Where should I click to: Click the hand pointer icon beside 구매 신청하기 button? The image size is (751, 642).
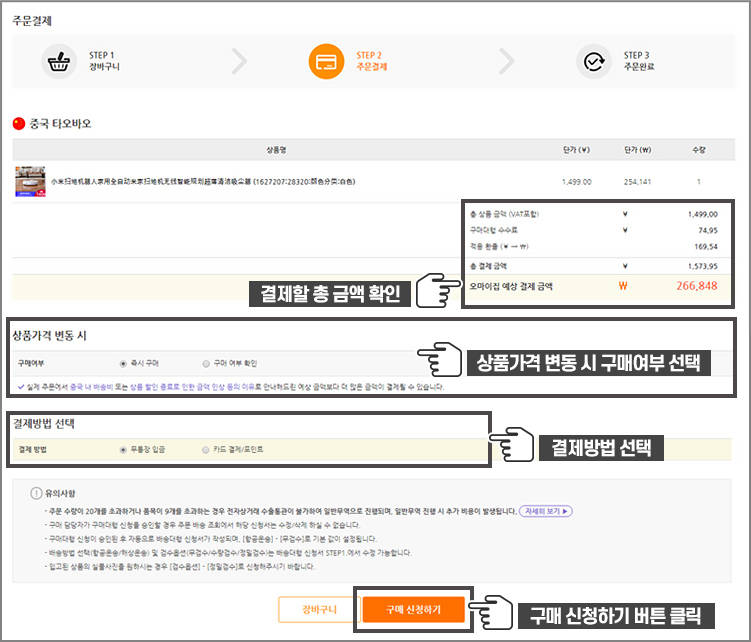pyautogui.click(x=494, y=612)
